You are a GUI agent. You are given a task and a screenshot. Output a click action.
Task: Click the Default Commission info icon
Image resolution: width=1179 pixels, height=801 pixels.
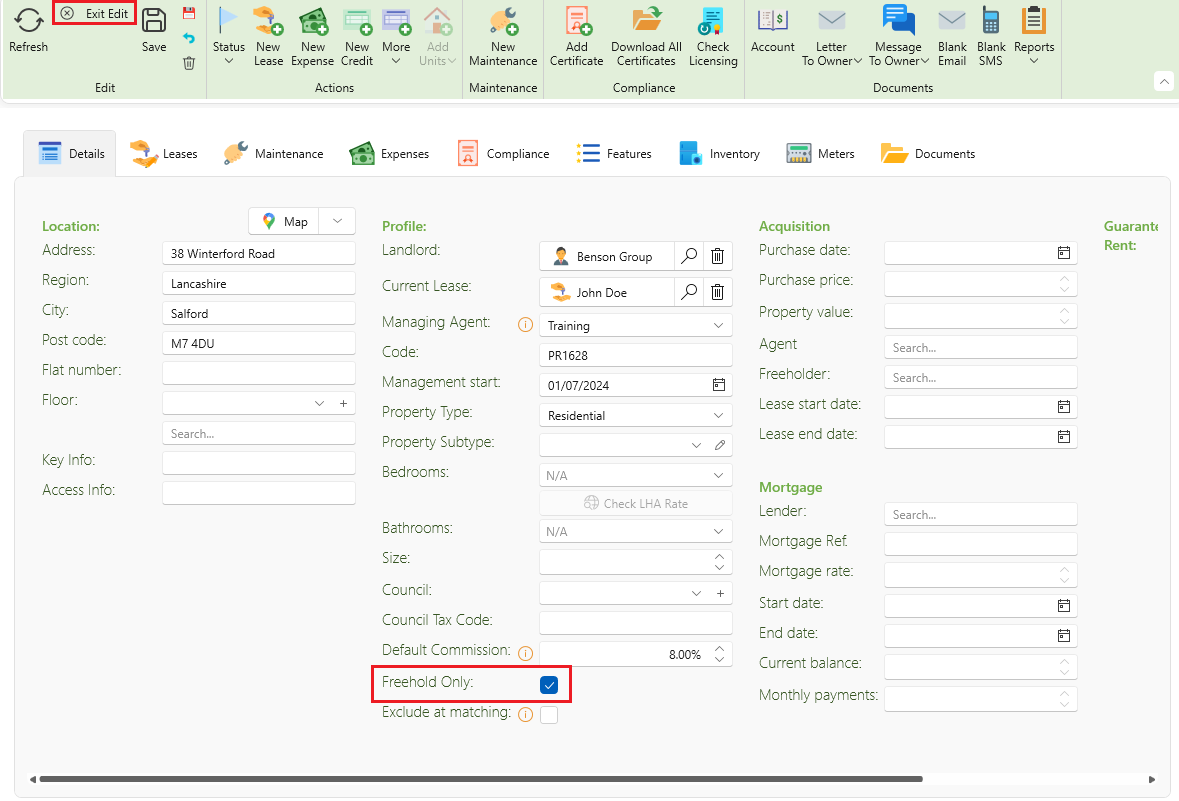(x=525, y=653)
